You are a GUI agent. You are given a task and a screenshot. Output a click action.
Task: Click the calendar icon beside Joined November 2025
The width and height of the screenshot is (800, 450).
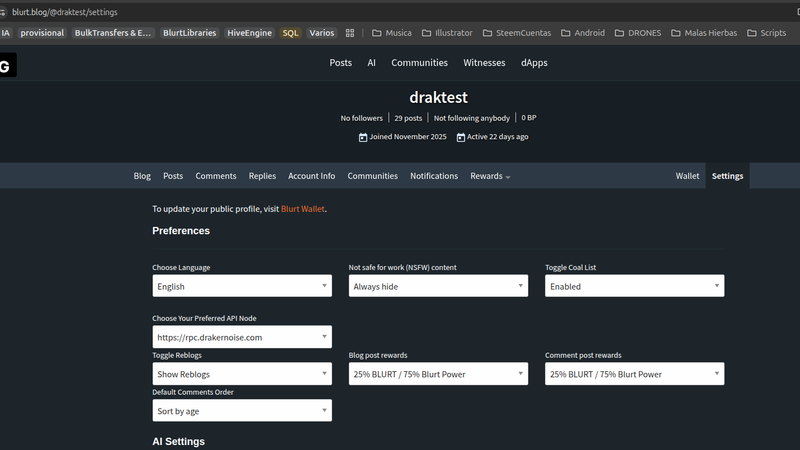coord(363,137)
